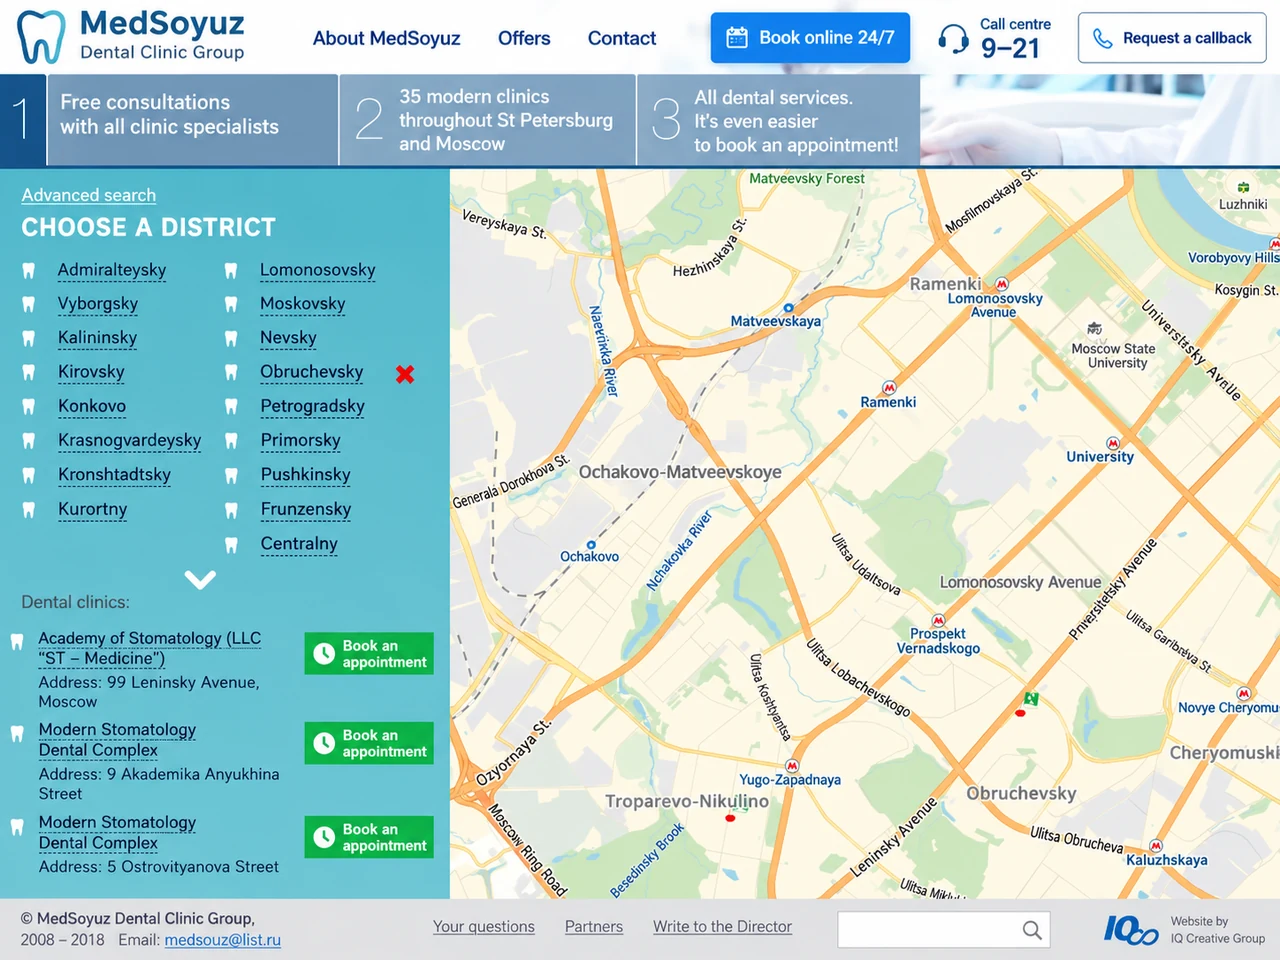Select the Obruchevsky district
The image size is (1280, 960).
click(x=312, y=372)
